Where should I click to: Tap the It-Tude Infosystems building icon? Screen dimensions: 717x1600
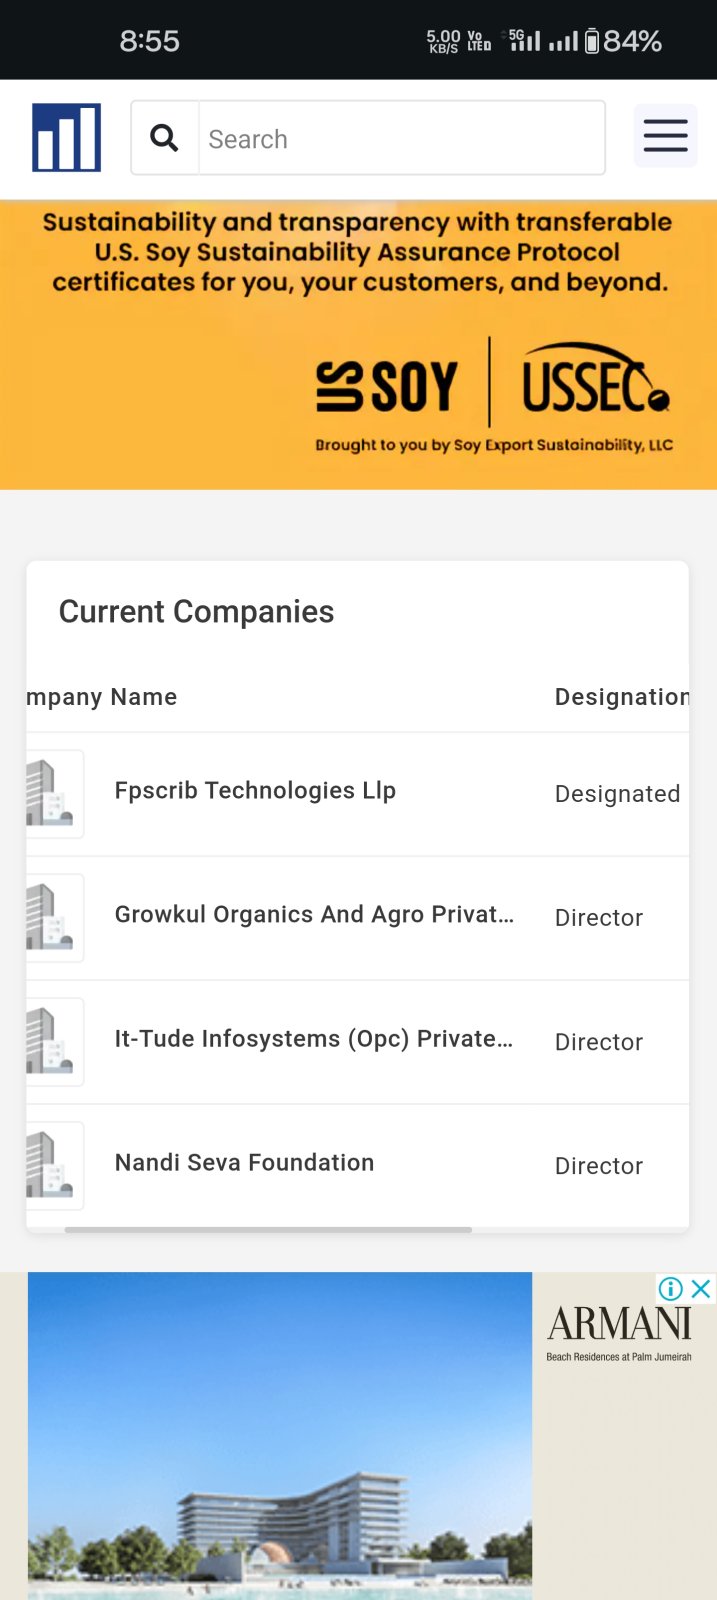tap(52, 1042)
